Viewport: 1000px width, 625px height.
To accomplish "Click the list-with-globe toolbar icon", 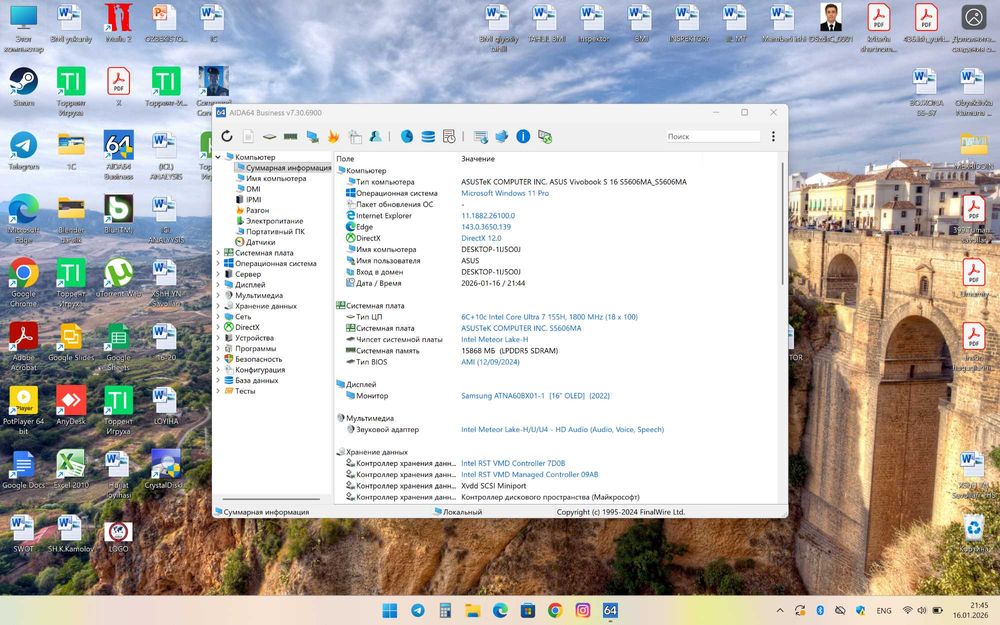I will pos(481,136).
